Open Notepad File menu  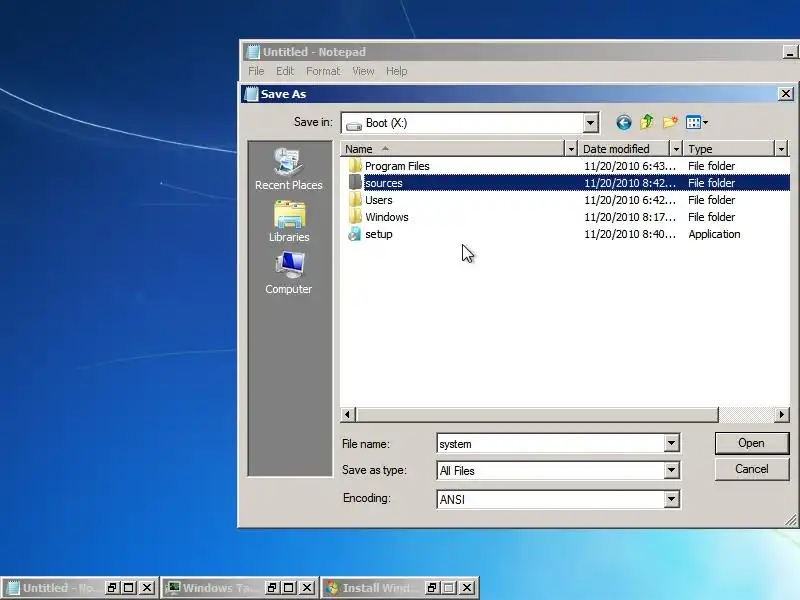tap(256, 71)
